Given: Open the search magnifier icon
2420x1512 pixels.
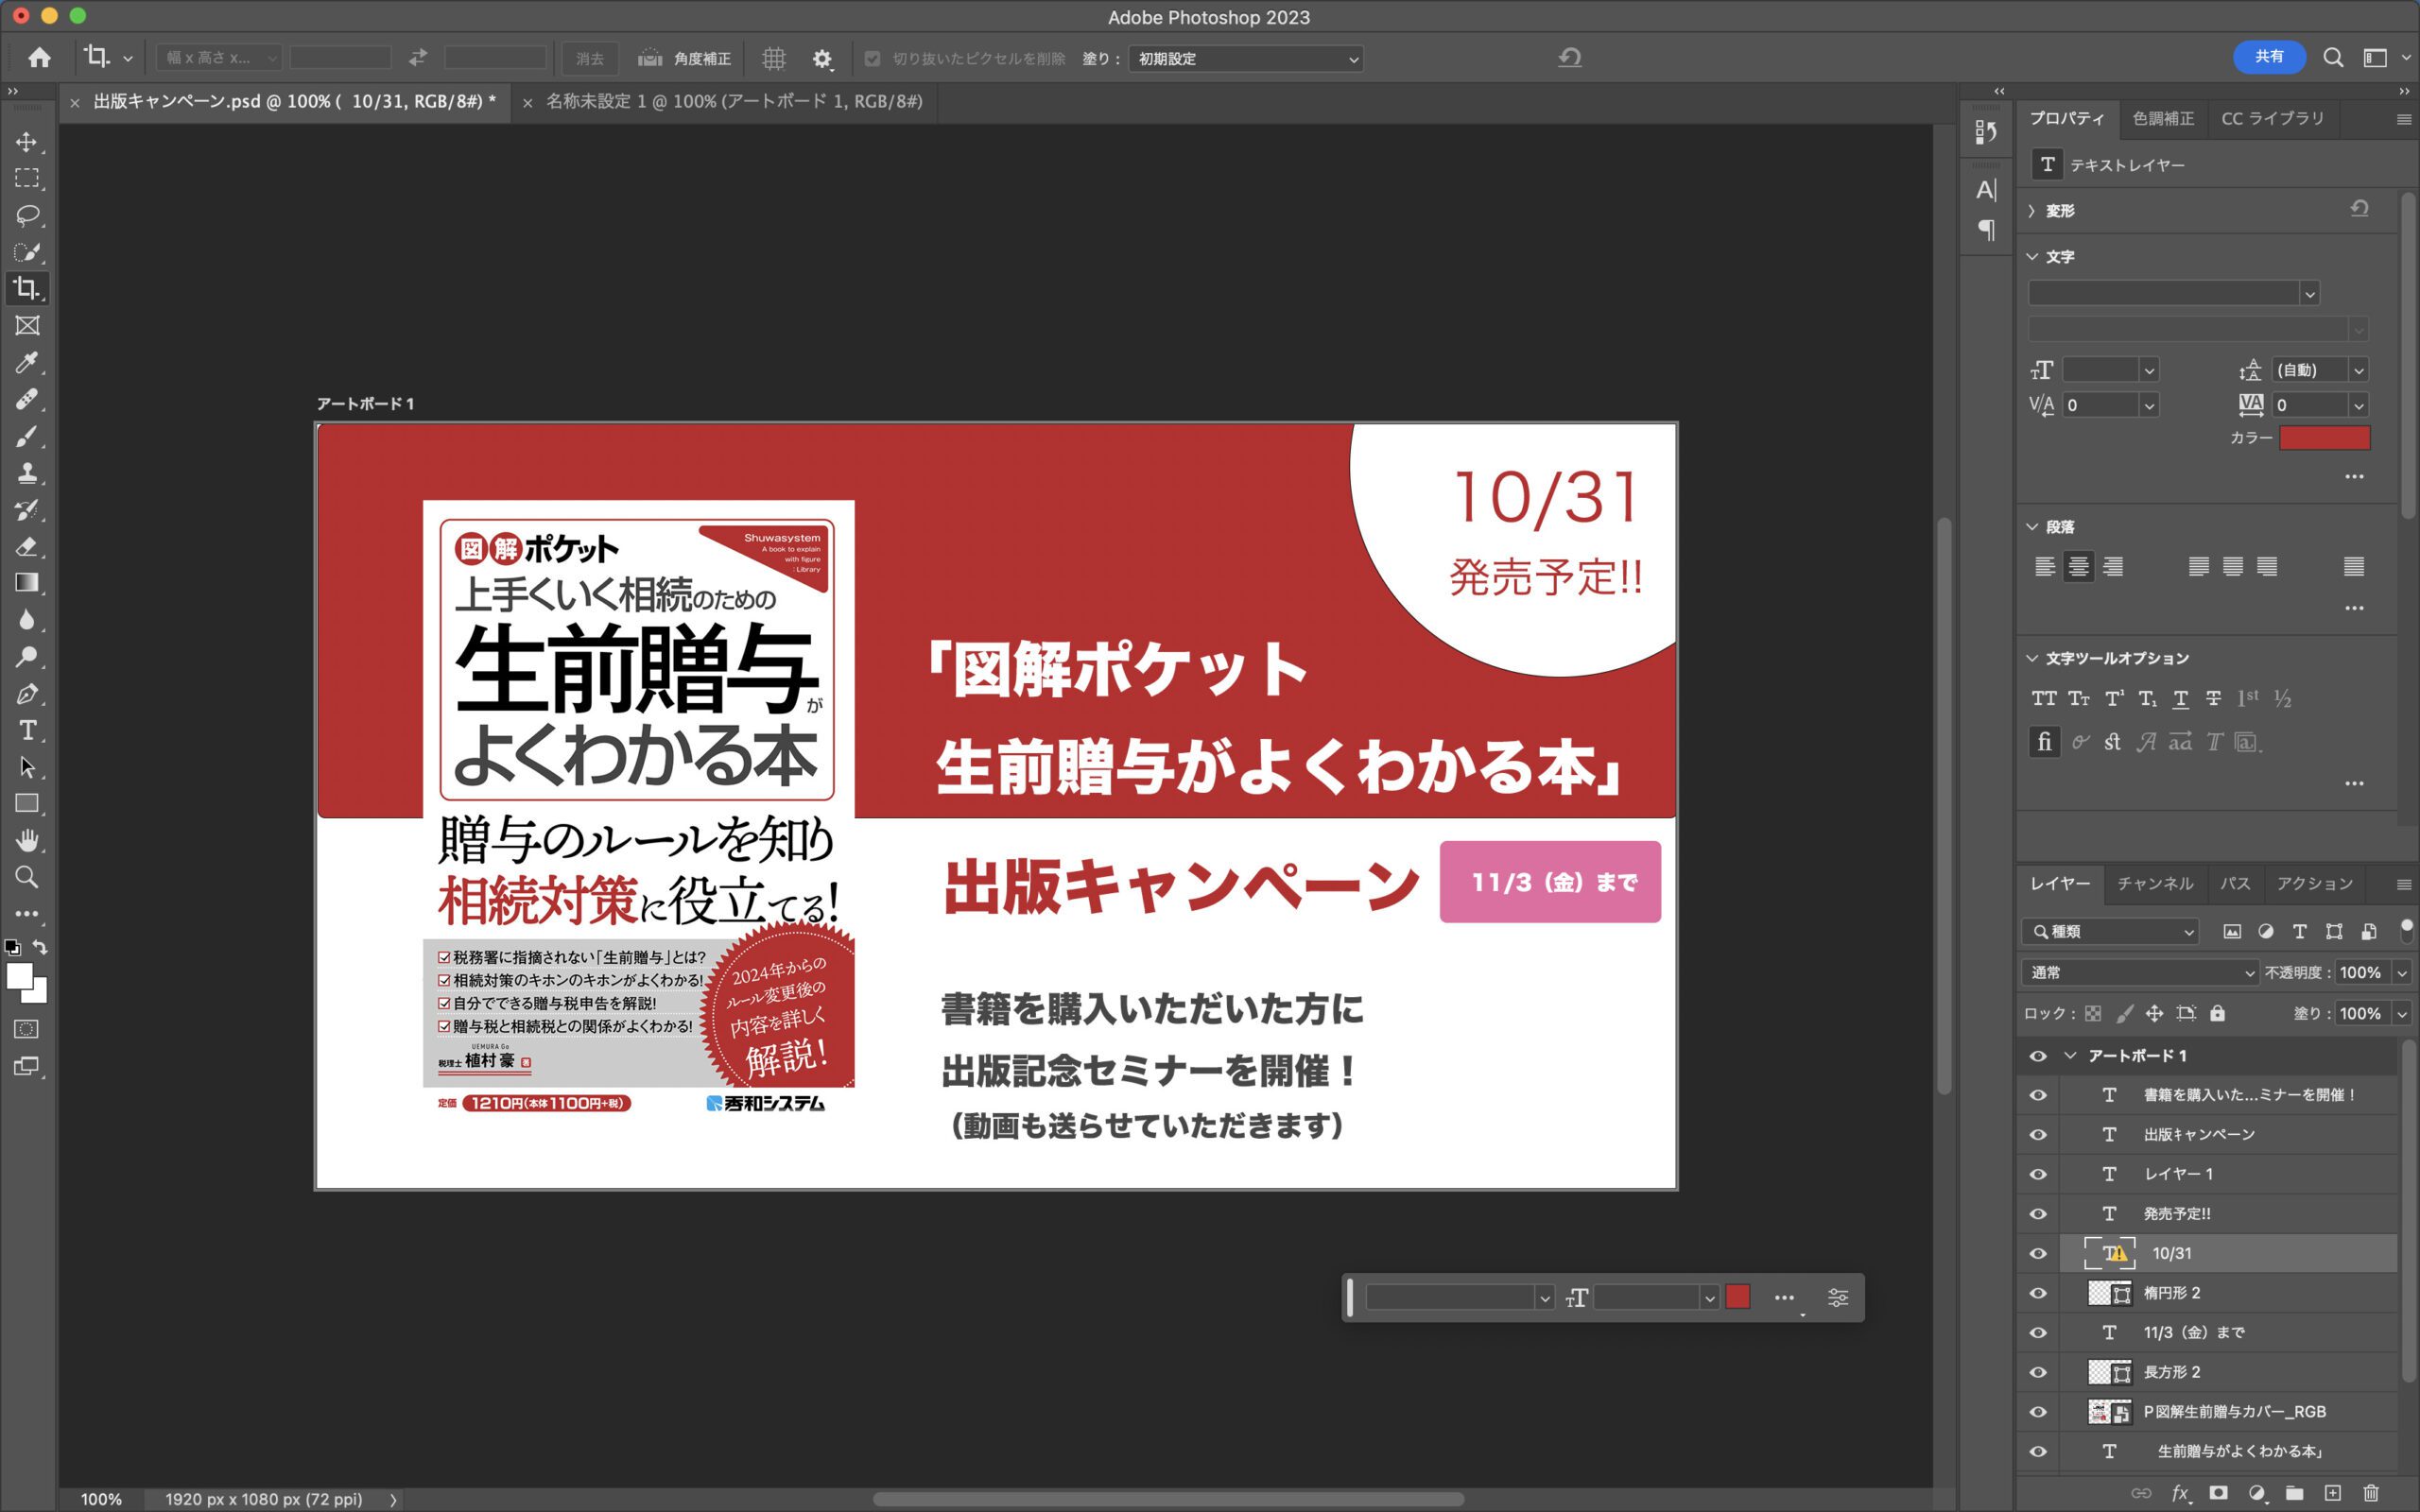Looking at the screenshot, I should pos(2332,58).
